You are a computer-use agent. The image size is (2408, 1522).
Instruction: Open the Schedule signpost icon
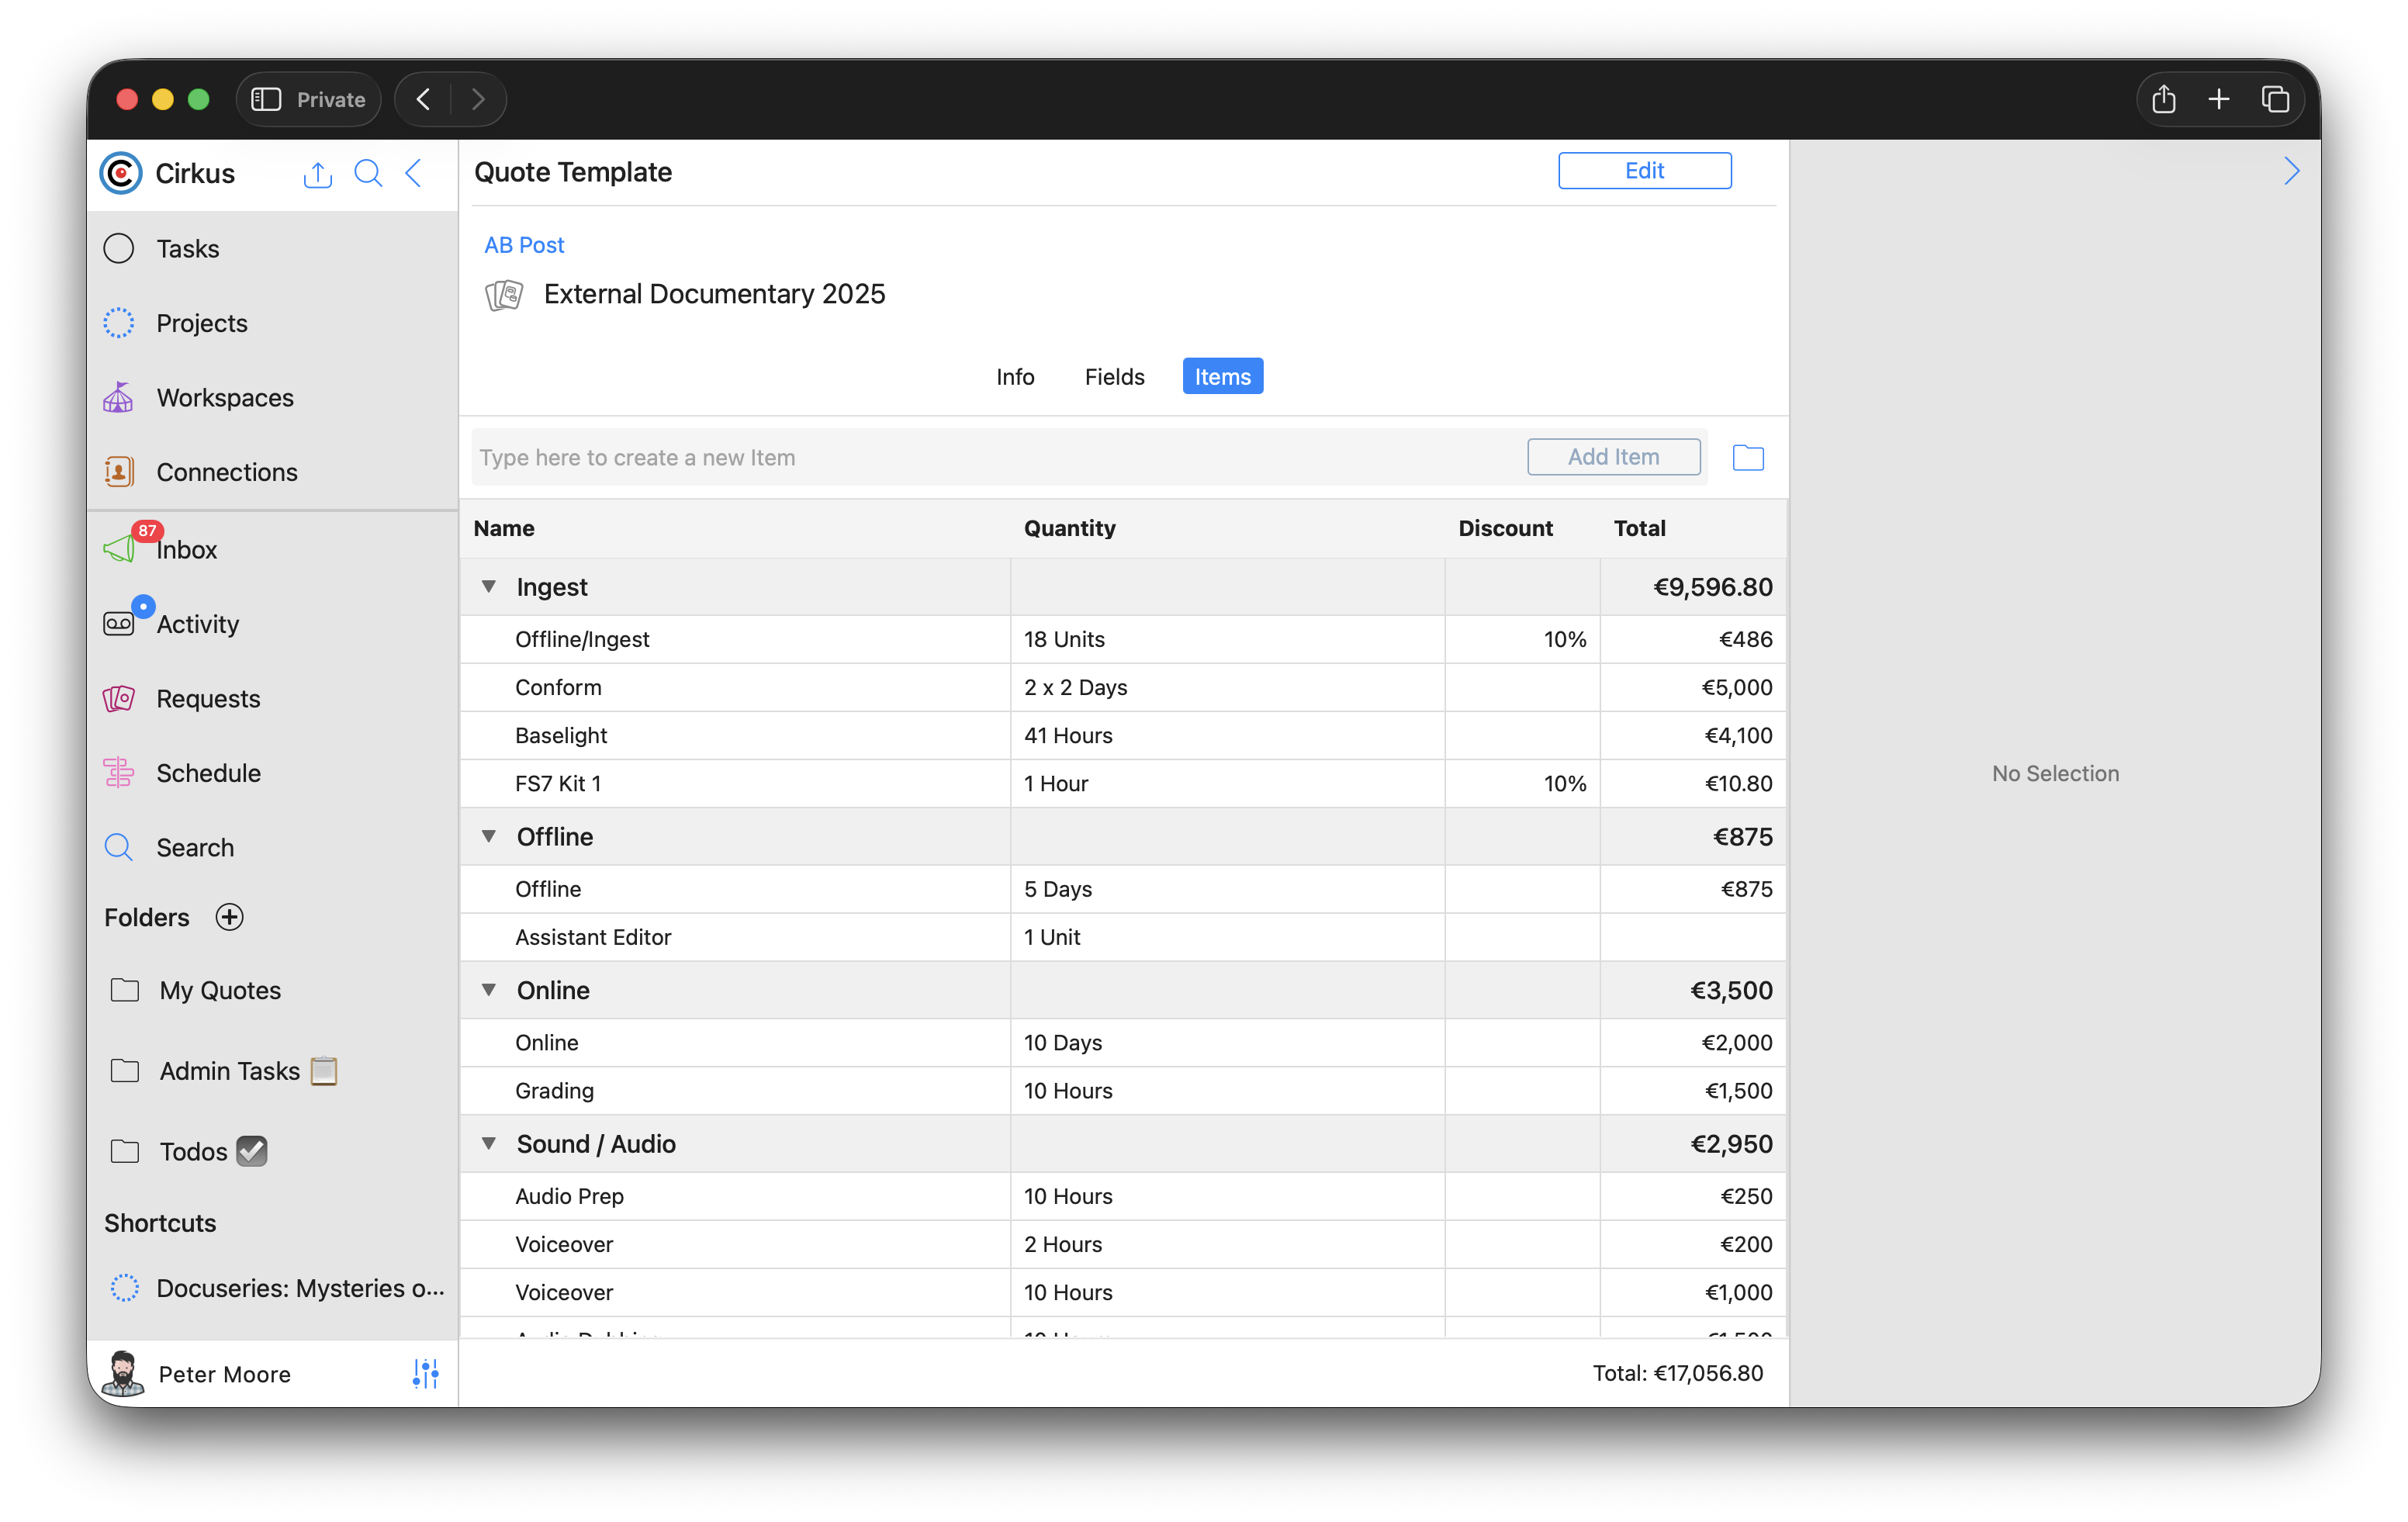[119, 772]
